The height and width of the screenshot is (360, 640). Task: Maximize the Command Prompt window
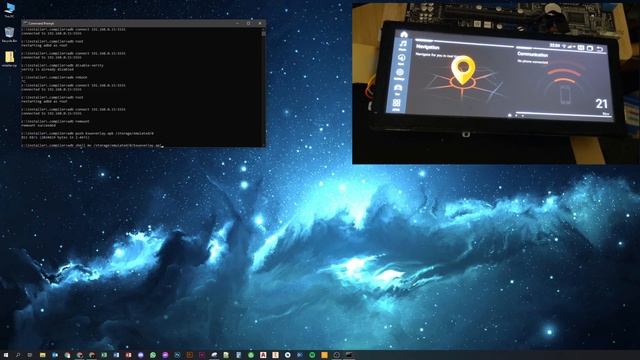point(248,23)
